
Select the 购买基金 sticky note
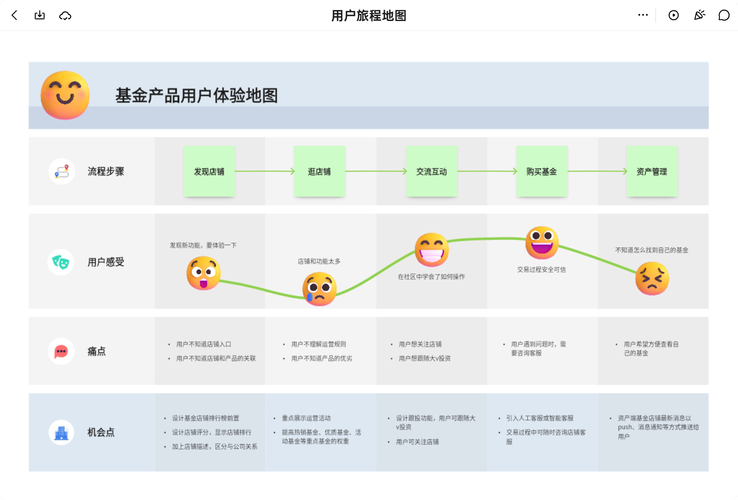click(542, 171)
